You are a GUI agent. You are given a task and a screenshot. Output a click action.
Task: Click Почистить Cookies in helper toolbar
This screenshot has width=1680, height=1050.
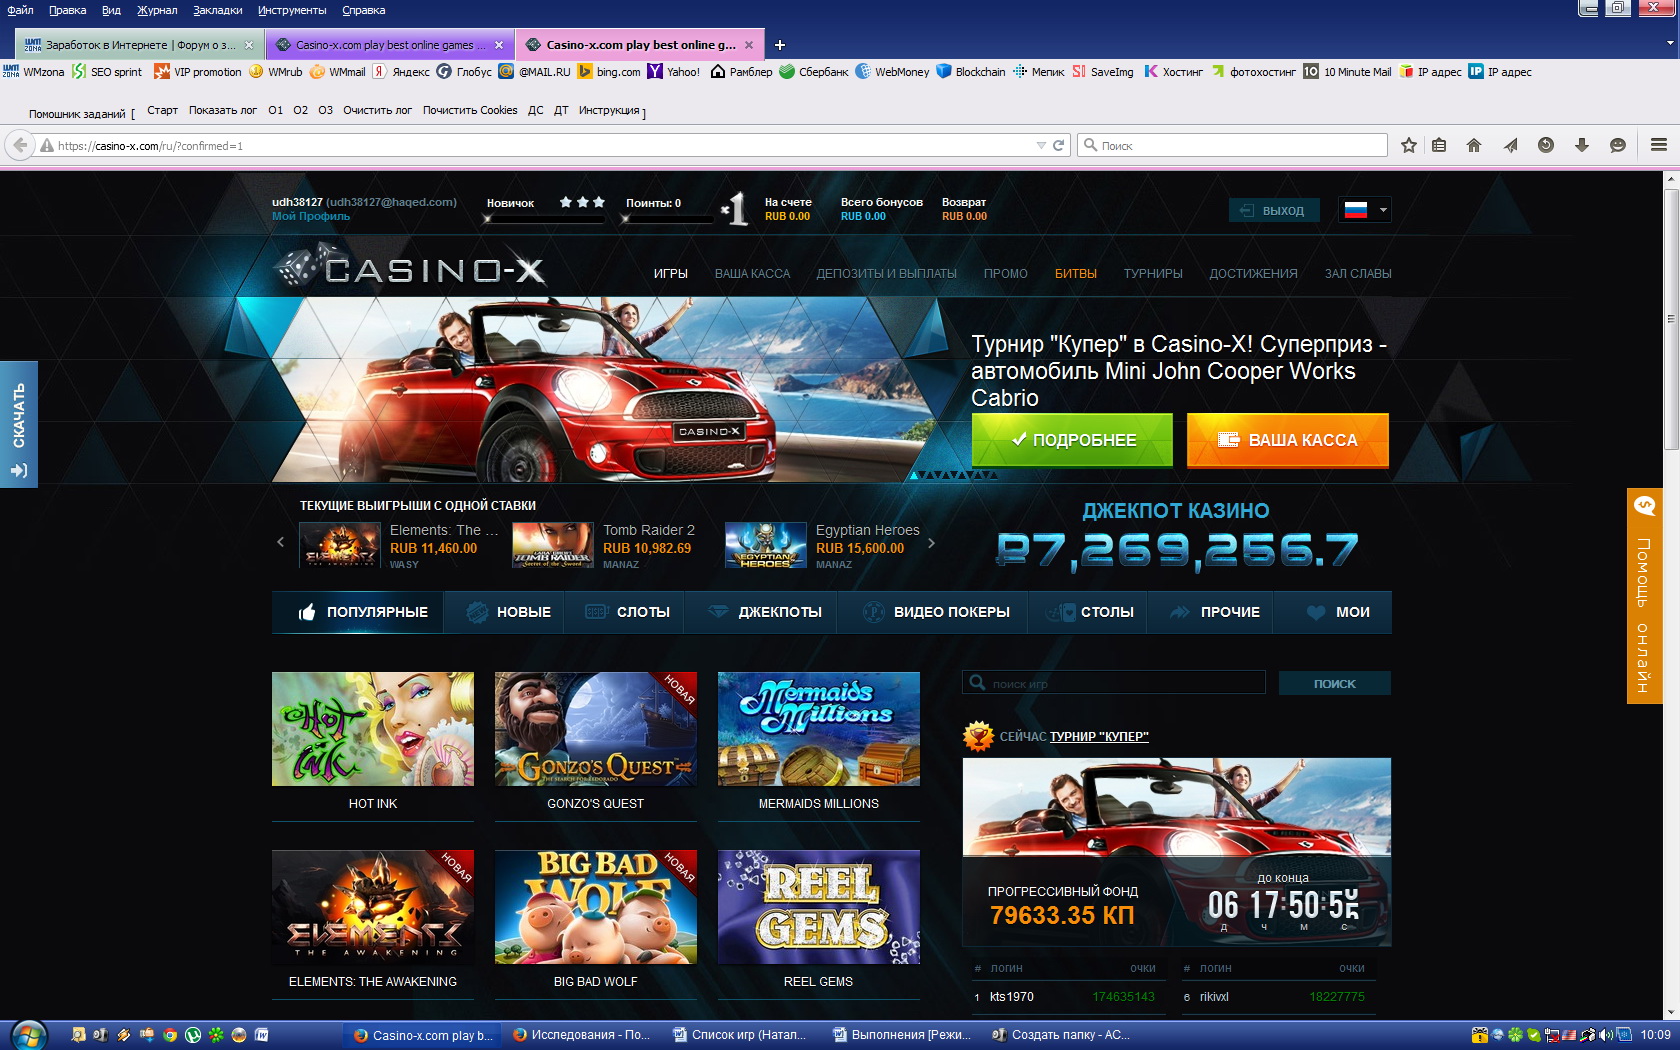coord(470,110)
